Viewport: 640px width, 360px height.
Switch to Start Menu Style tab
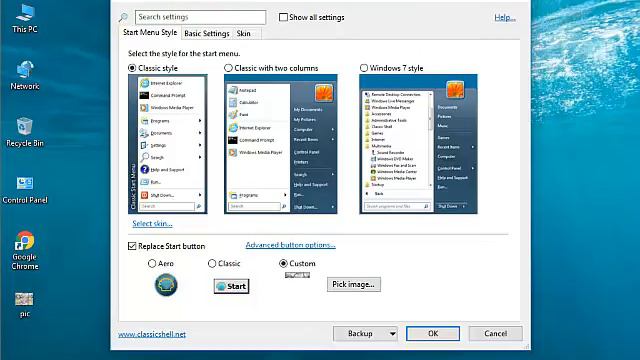click(150, 33)
